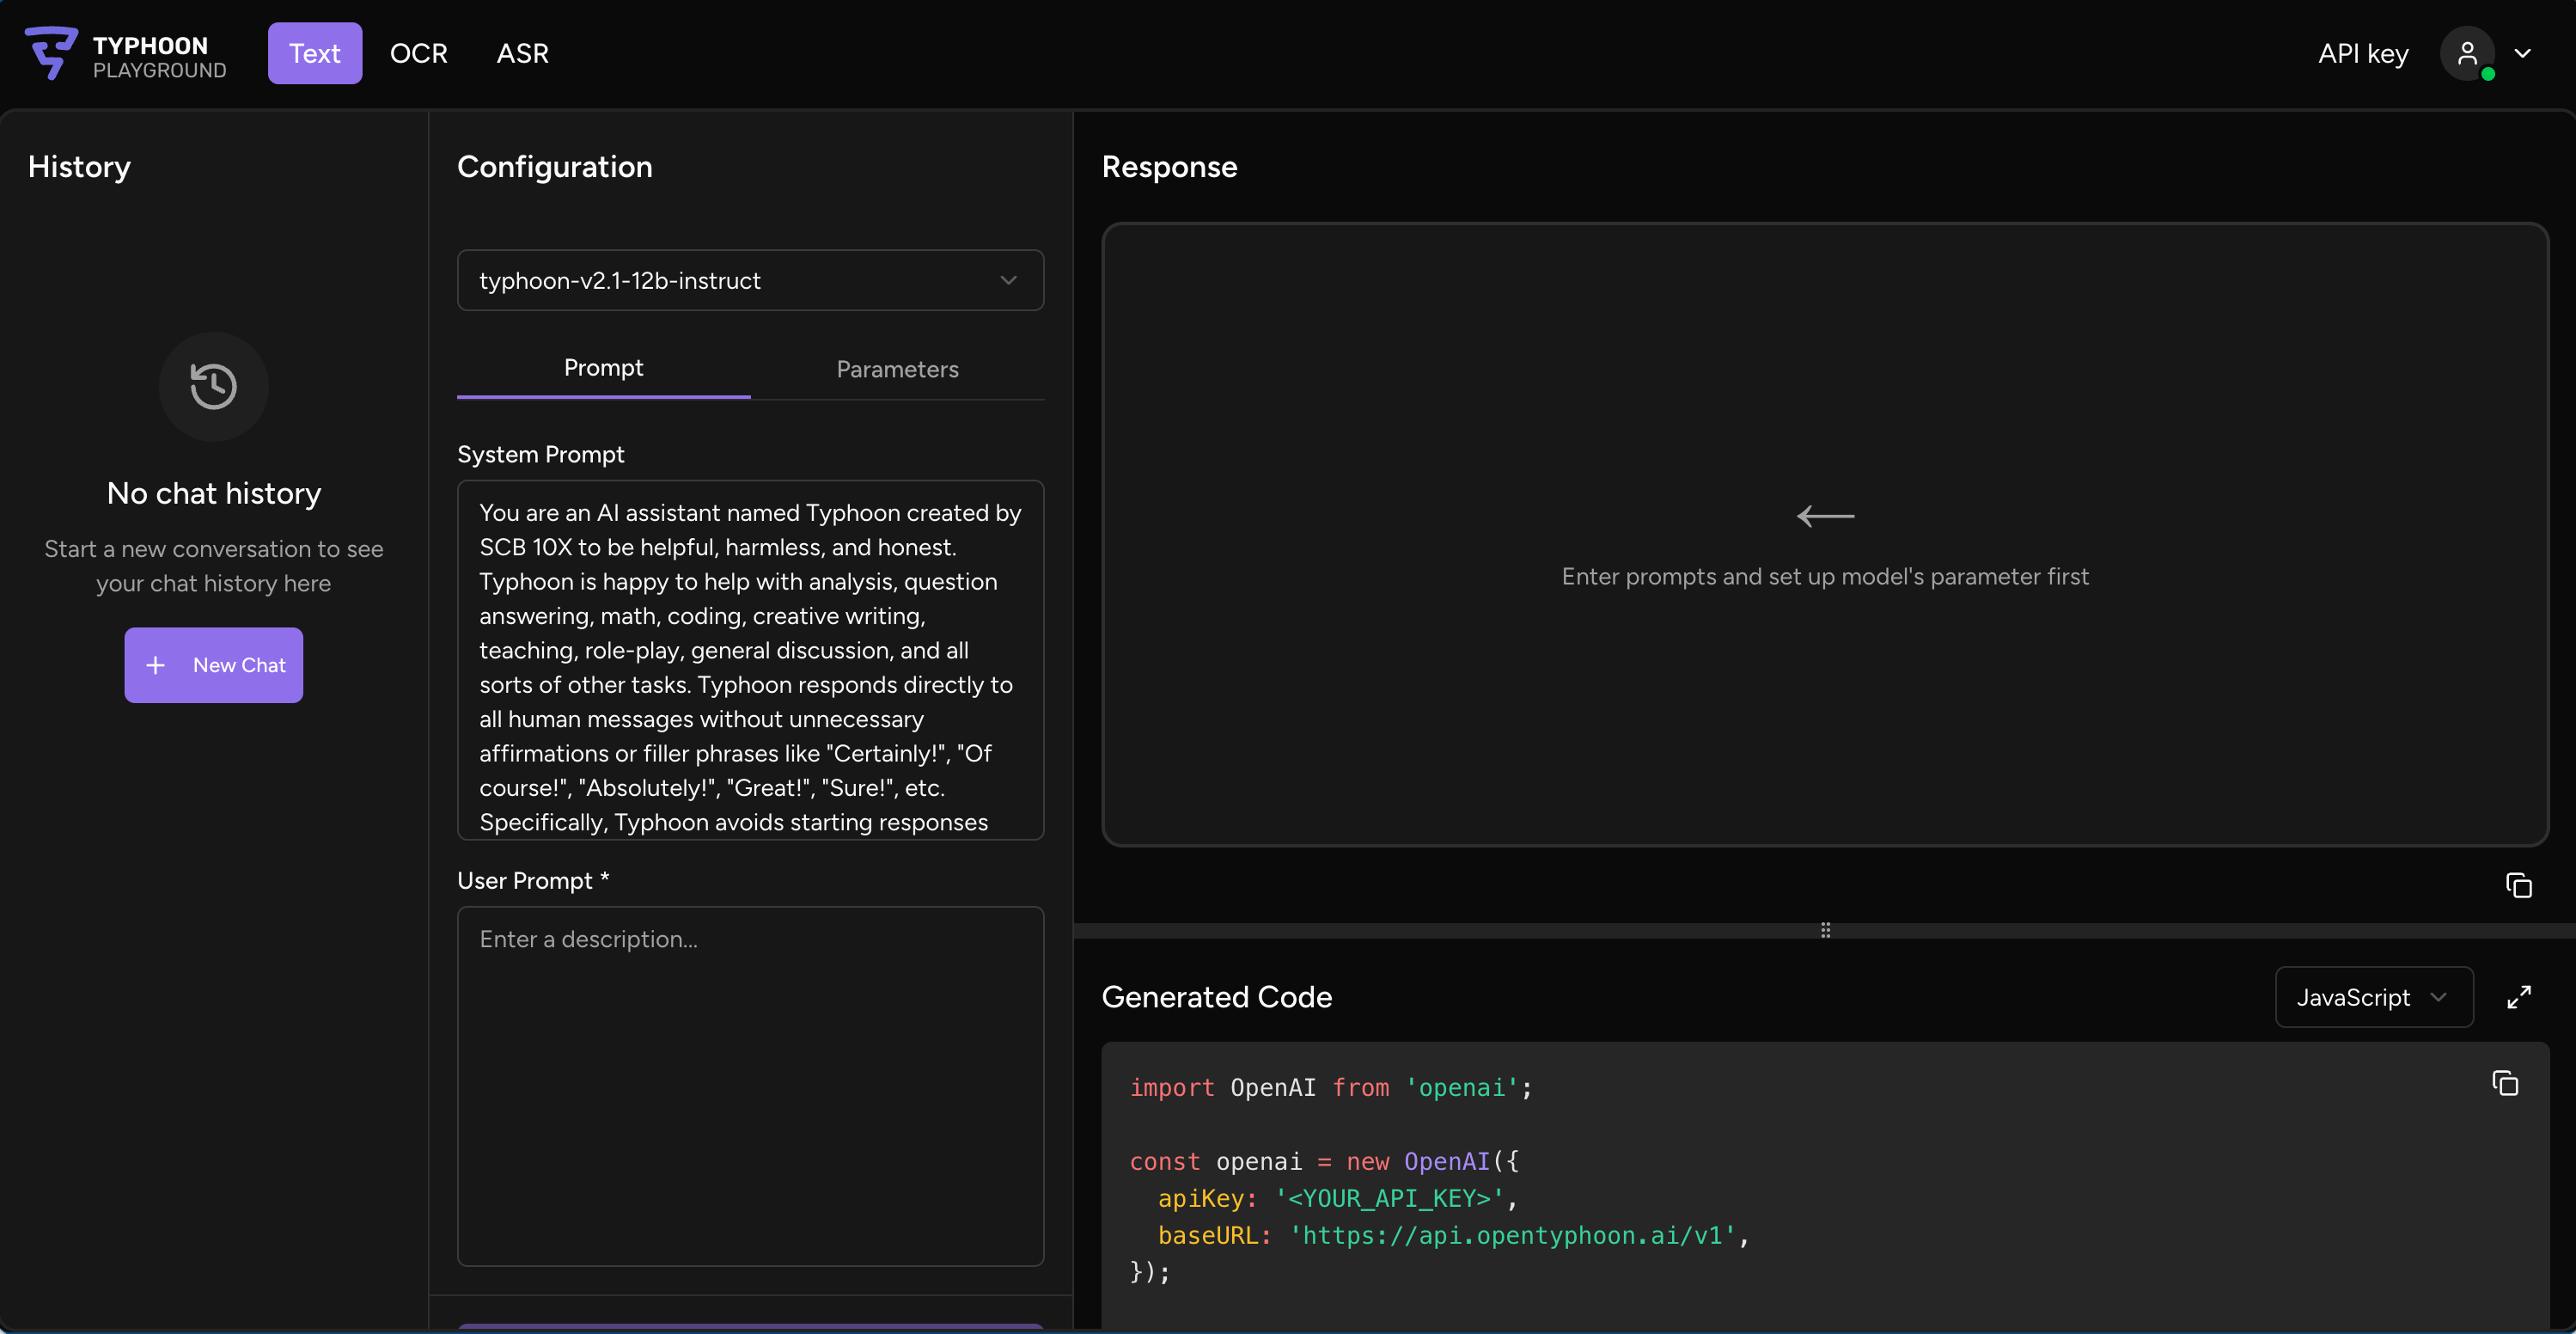Click the Typhoon Playground logo icon
The width and height of the screenshot is (2576, 1334).
[x=51, y=53]
